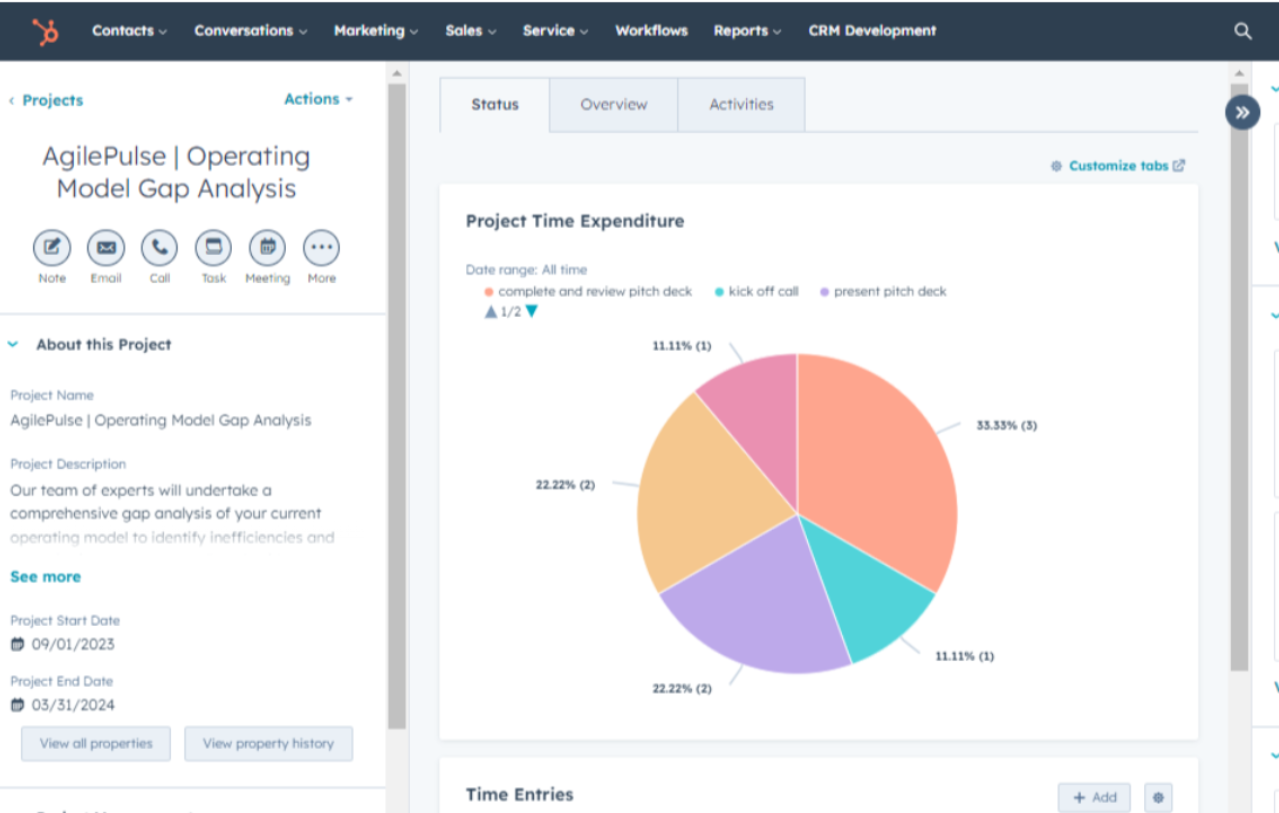
Task: Click the Email icon button
Action: pyautogui.click(x=106, y=247)
